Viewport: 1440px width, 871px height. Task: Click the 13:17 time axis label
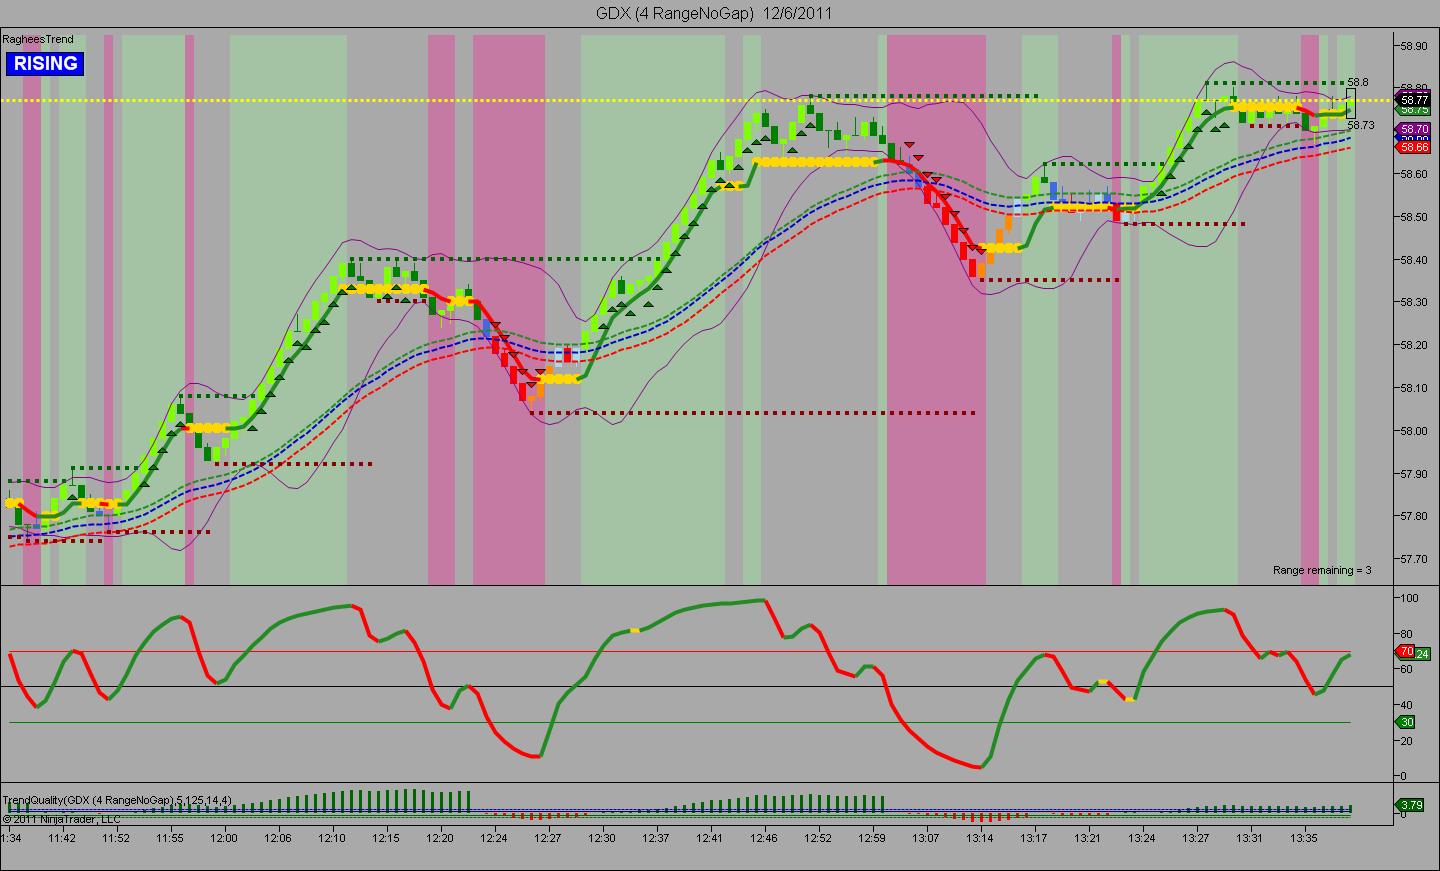point(1034,838)
